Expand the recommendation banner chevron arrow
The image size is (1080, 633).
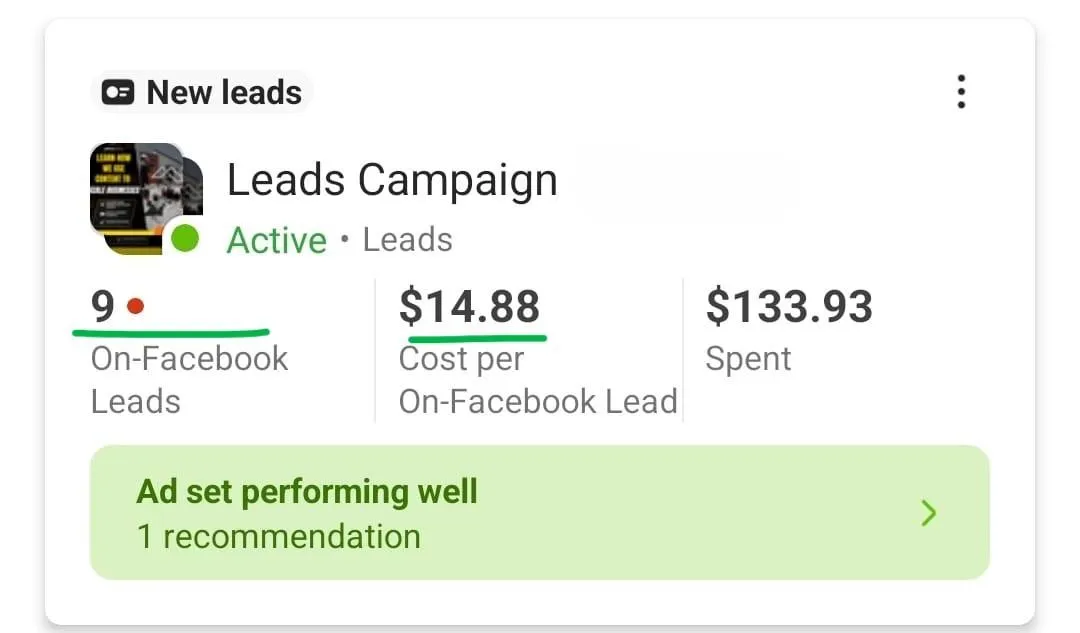point(929,513)
